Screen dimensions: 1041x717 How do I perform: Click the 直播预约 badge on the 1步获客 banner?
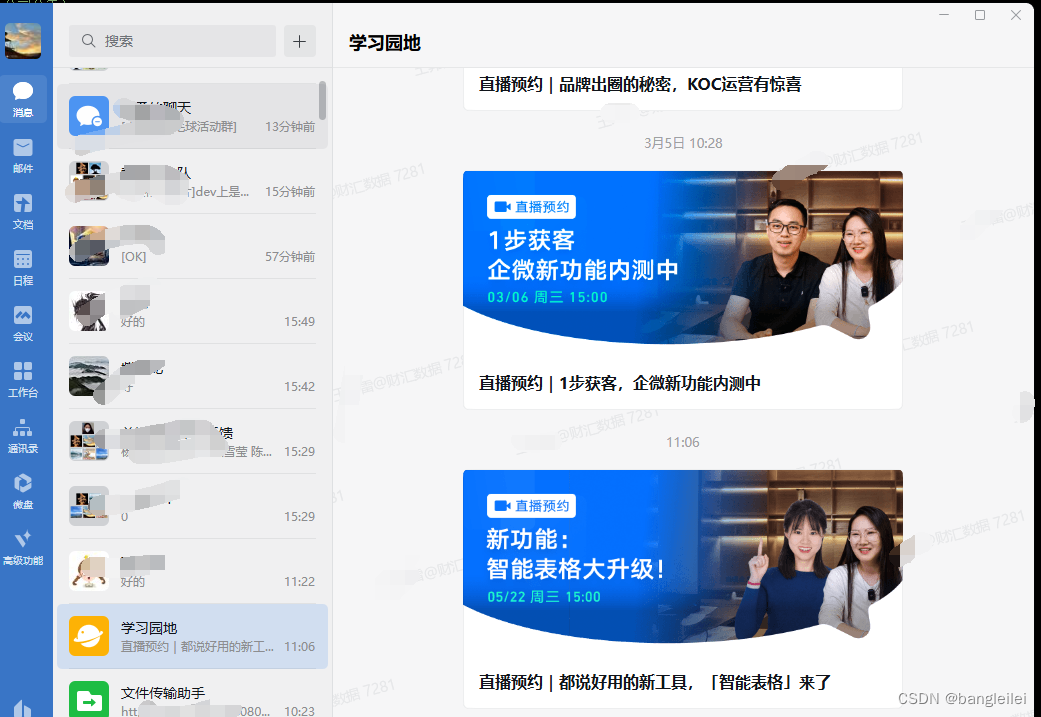click(531, 207)
